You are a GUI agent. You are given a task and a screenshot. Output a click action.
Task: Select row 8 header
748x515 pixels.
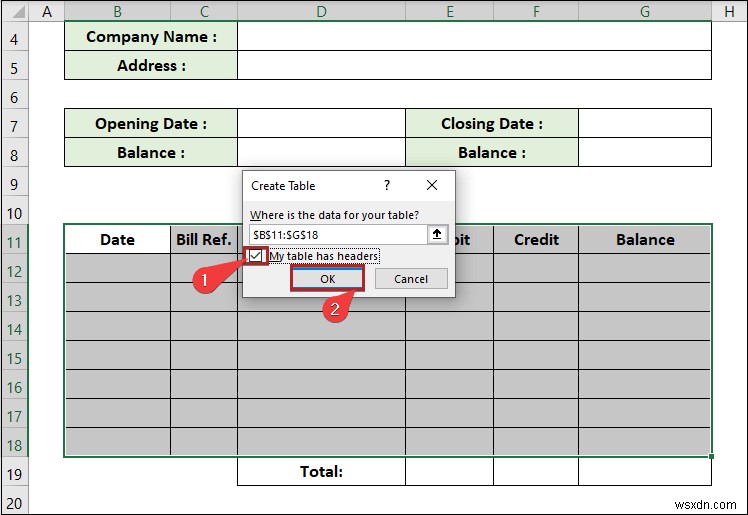point(14,155)
